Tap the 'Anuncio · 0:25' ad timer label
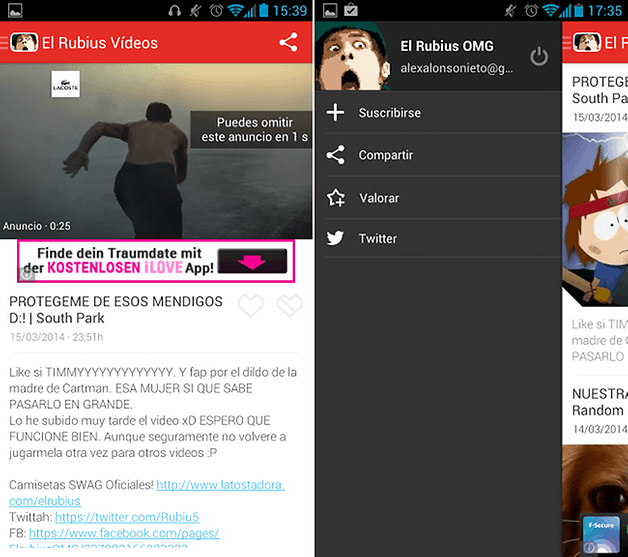 tap(37, 226)
